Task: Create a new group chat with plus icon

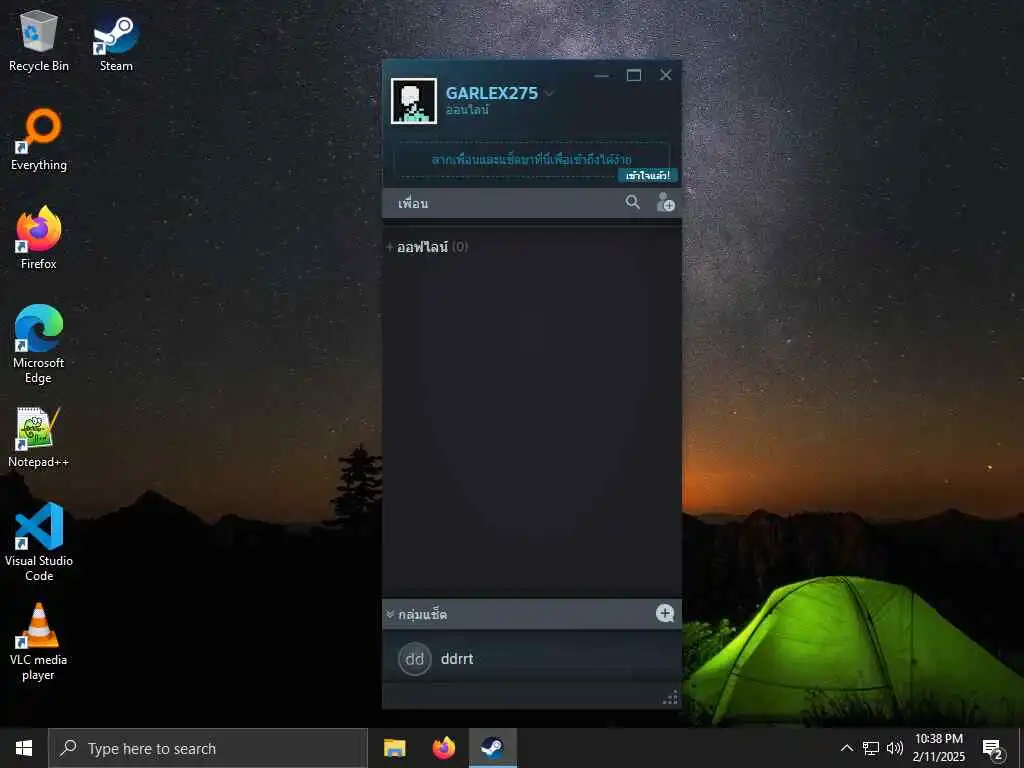Action: click(x=665, y=613)
